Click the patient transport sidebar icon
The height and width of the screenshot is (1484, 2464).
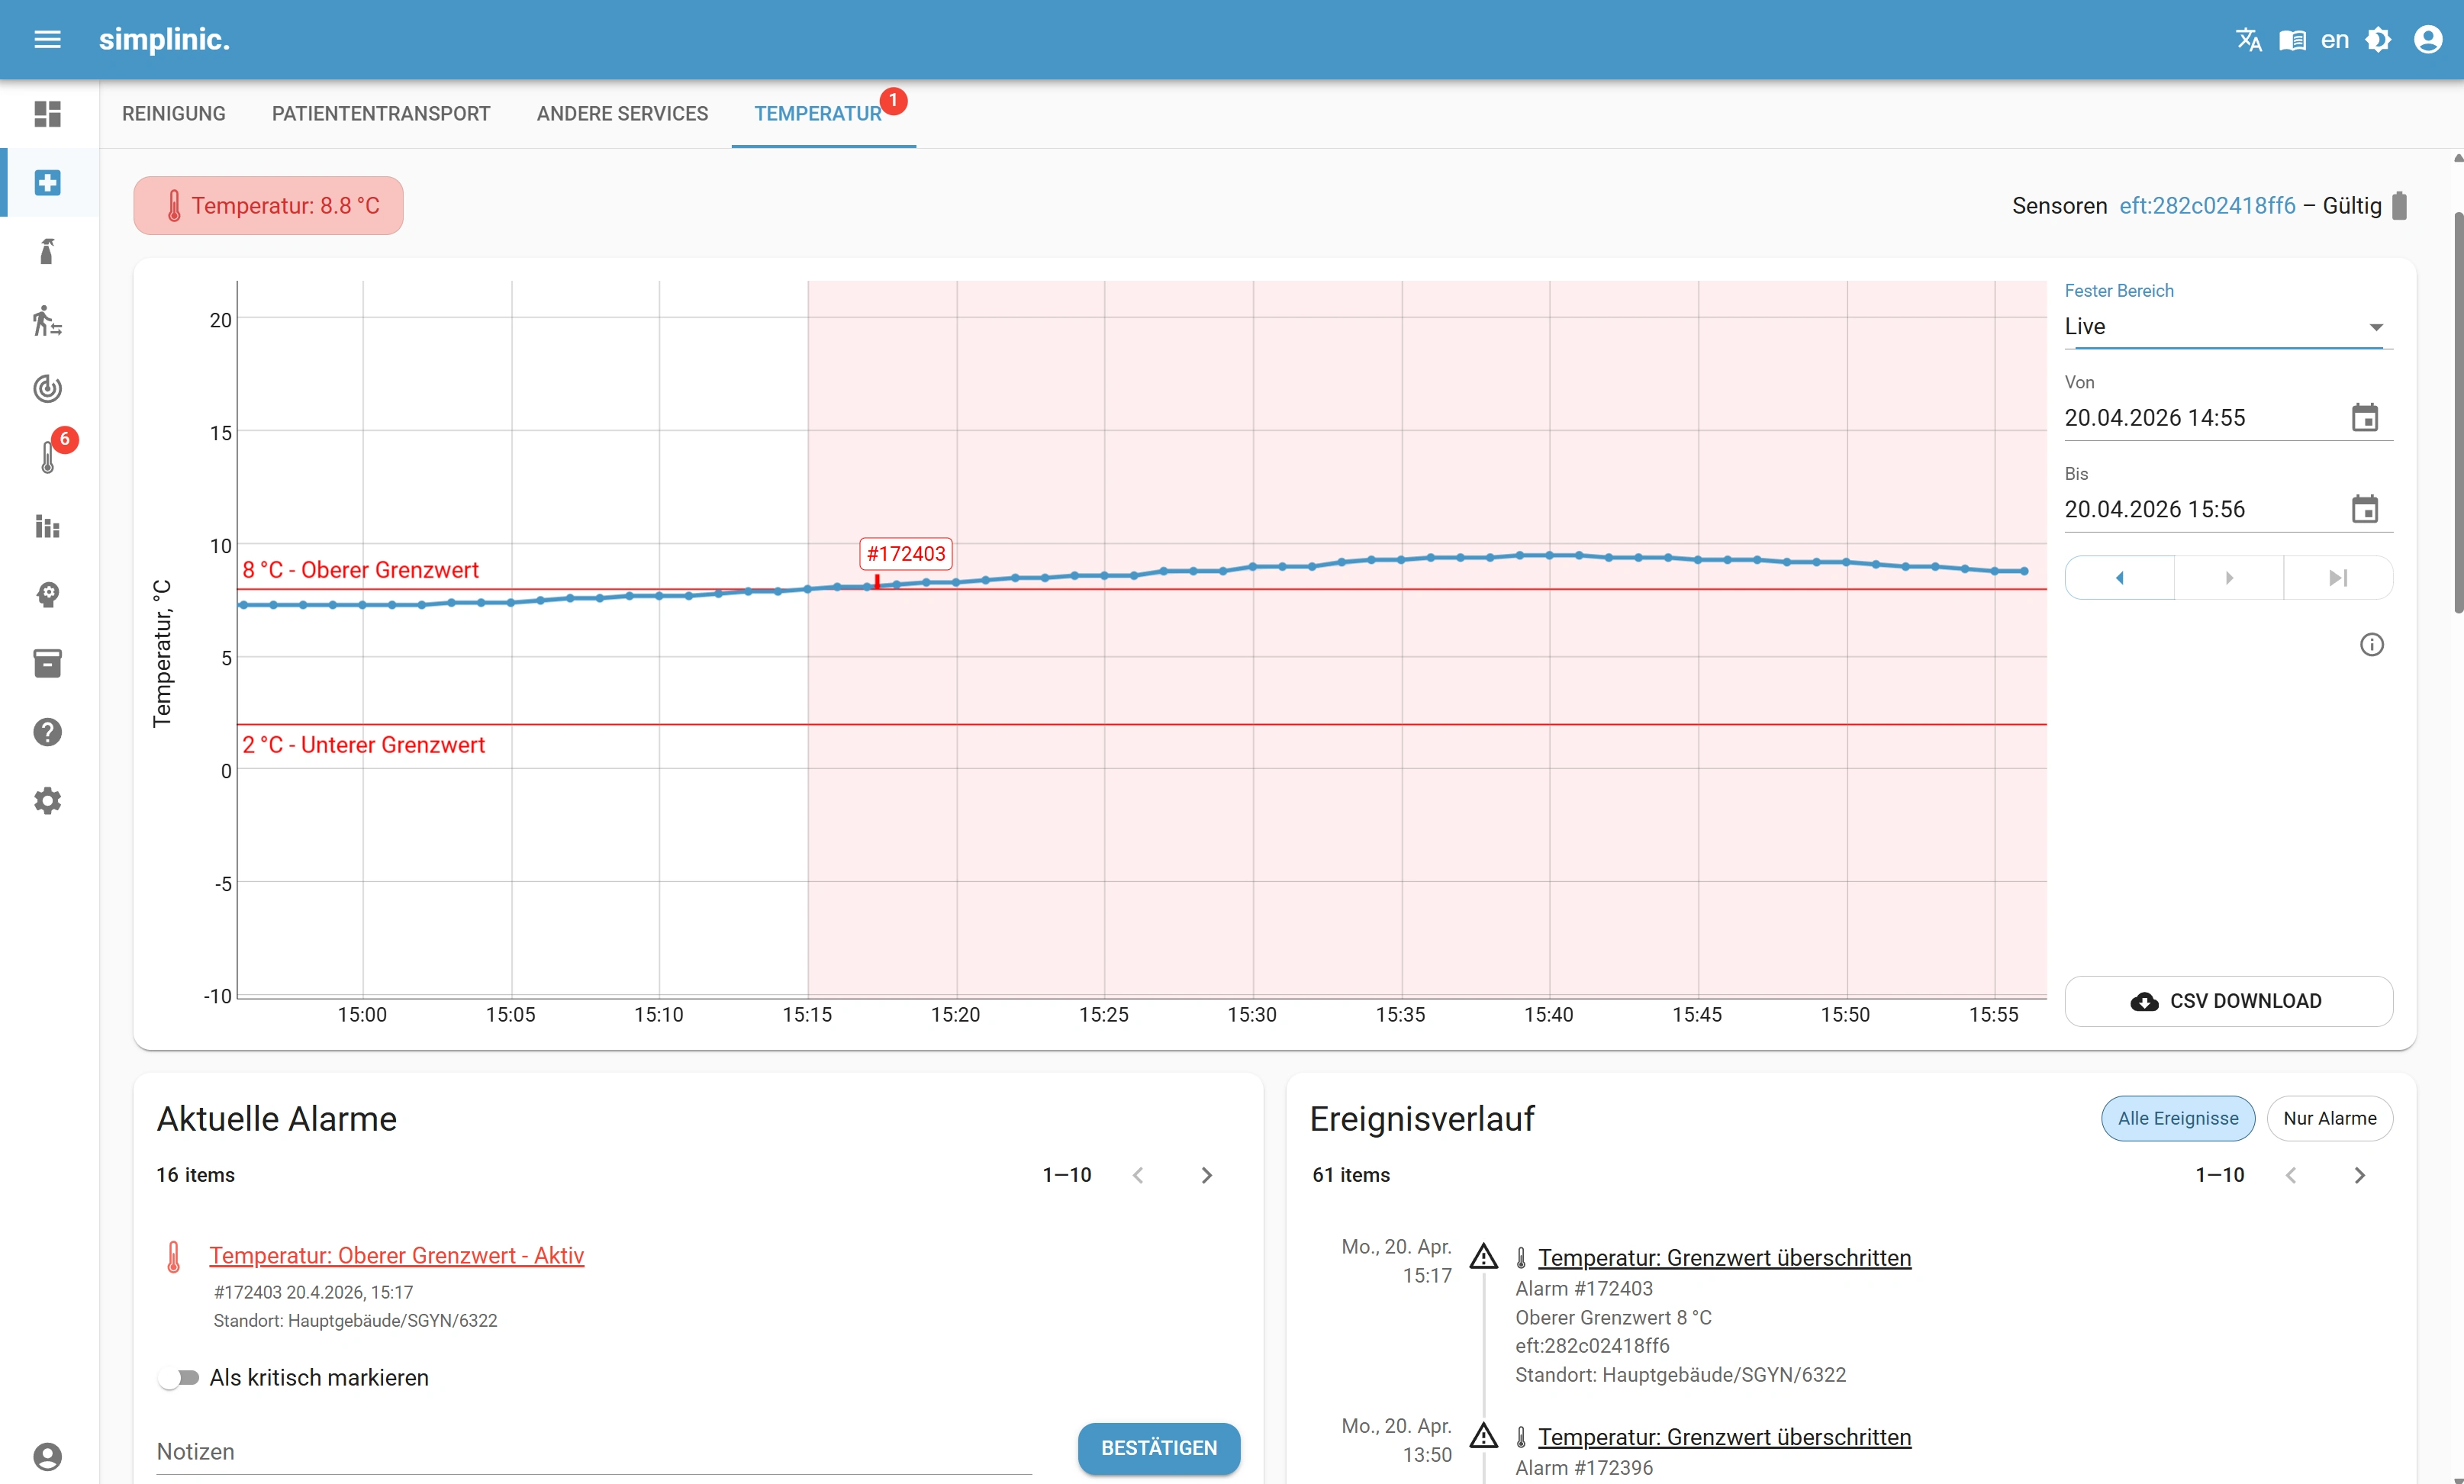point(47,321)
